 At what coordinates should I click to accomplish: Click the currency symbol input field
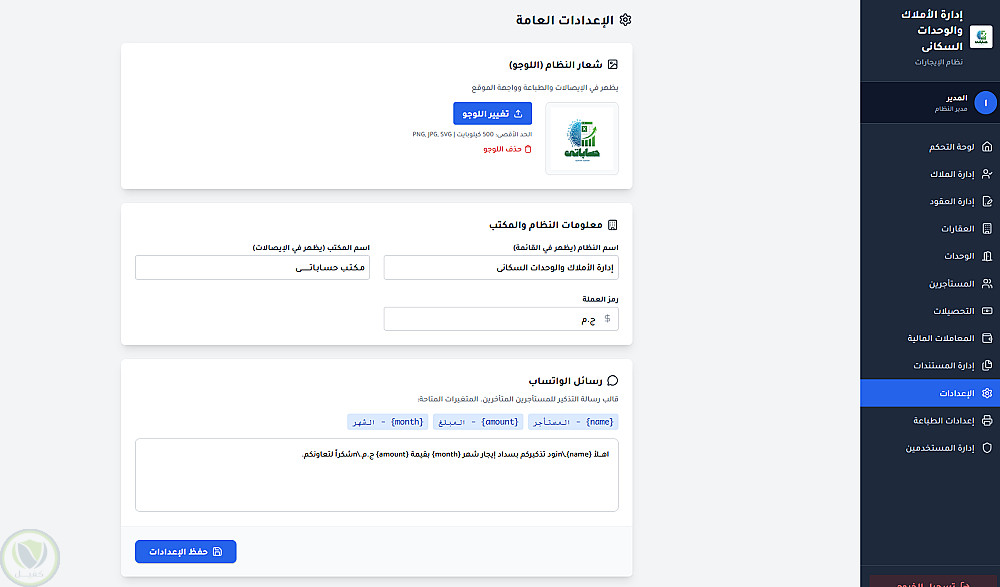click(495, 319)
